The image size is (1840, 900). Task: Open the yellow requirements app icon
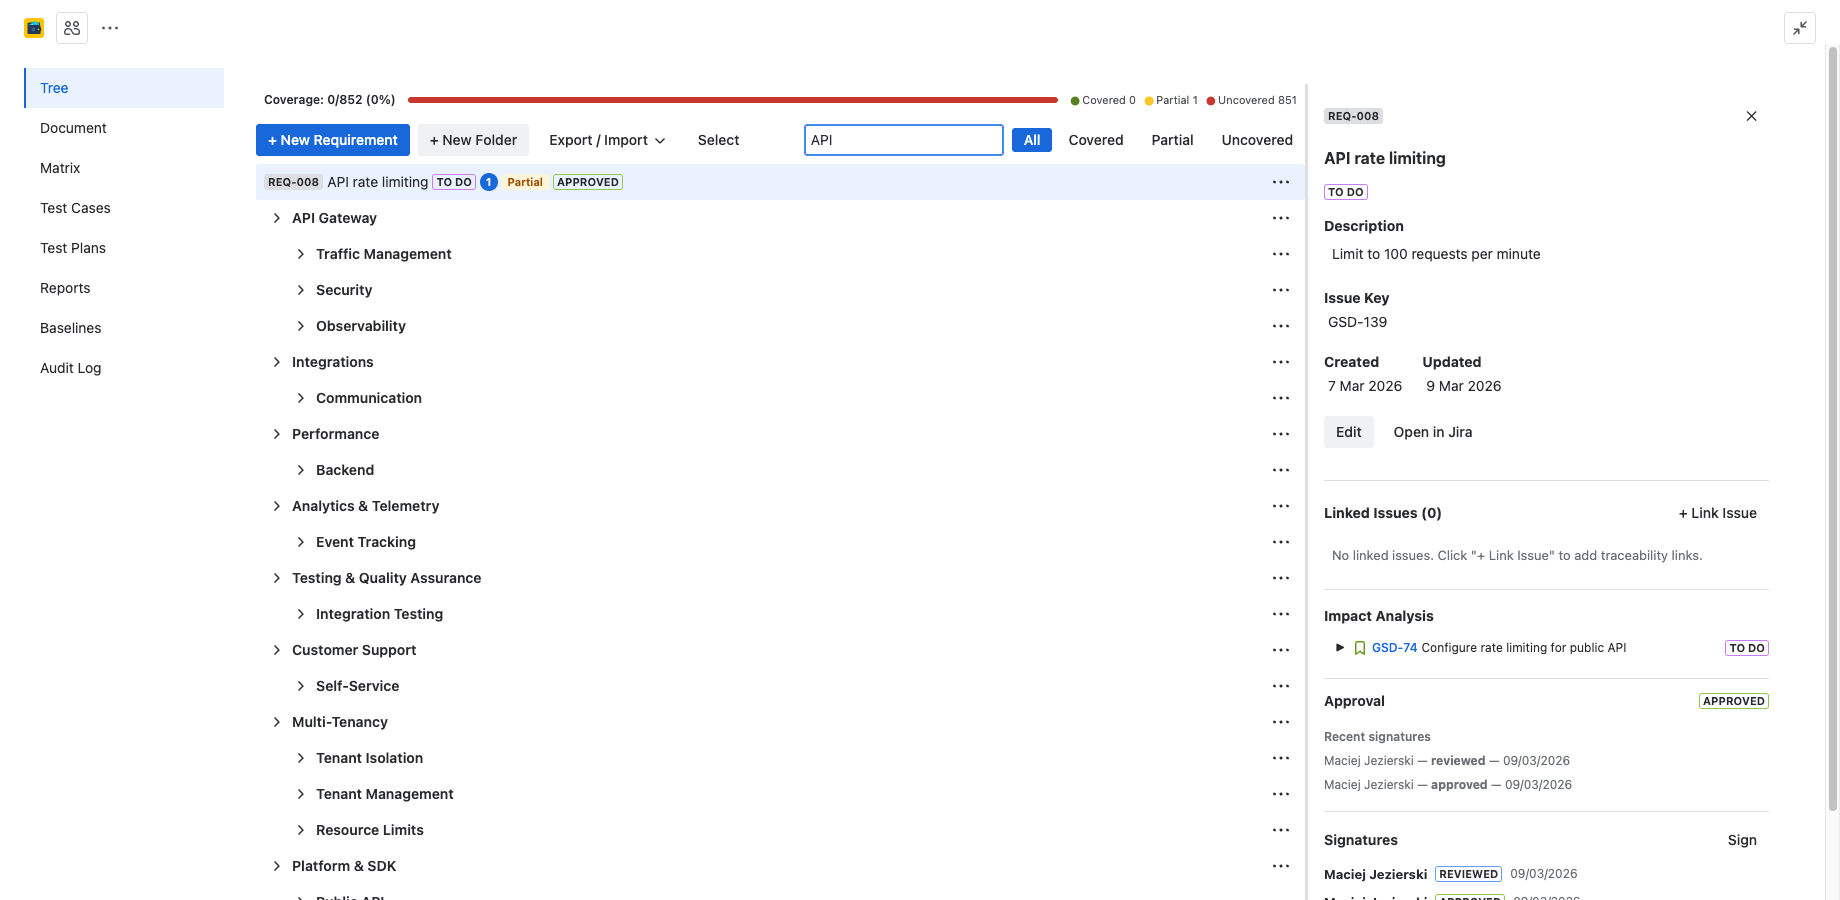coord(33,27)
